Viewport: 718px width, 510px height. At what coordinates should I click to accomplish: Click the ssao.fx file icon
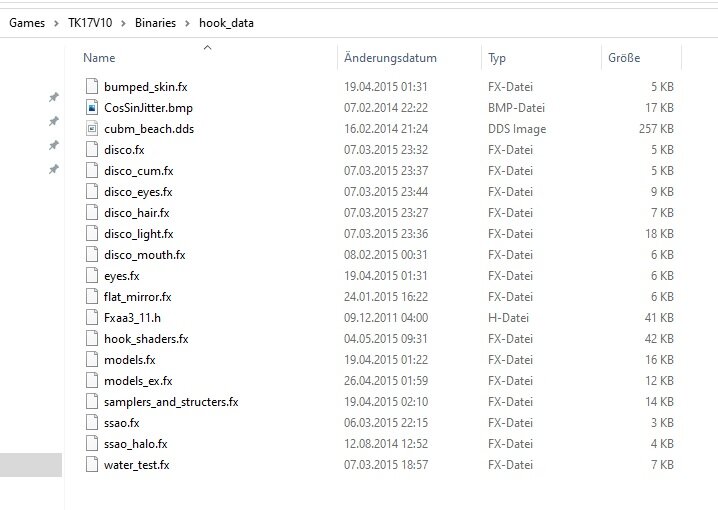[92, 423]
